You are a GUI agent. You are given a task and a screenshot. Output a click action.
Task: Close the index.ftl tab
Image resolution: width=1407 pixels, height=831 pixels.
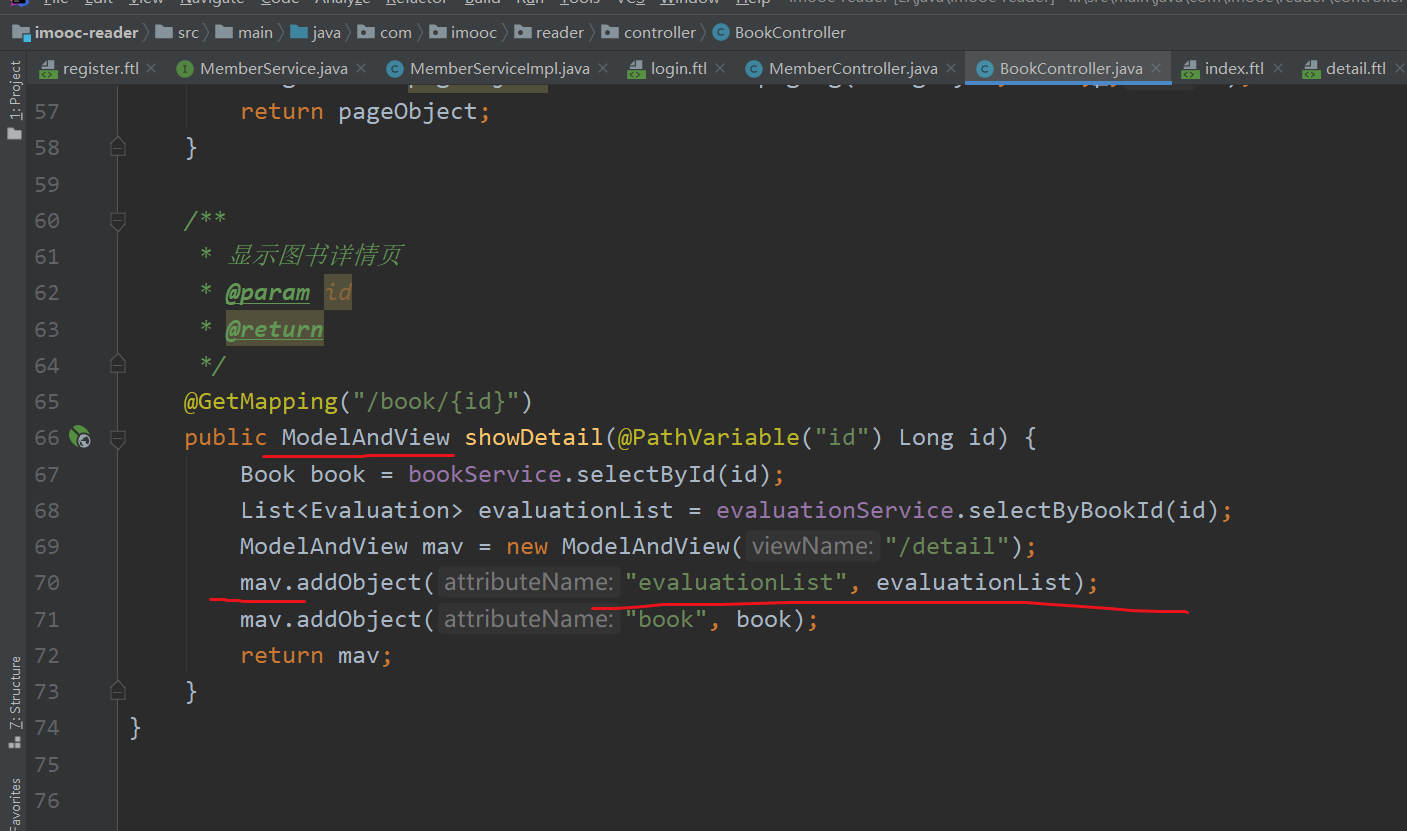click(1277, 68)
